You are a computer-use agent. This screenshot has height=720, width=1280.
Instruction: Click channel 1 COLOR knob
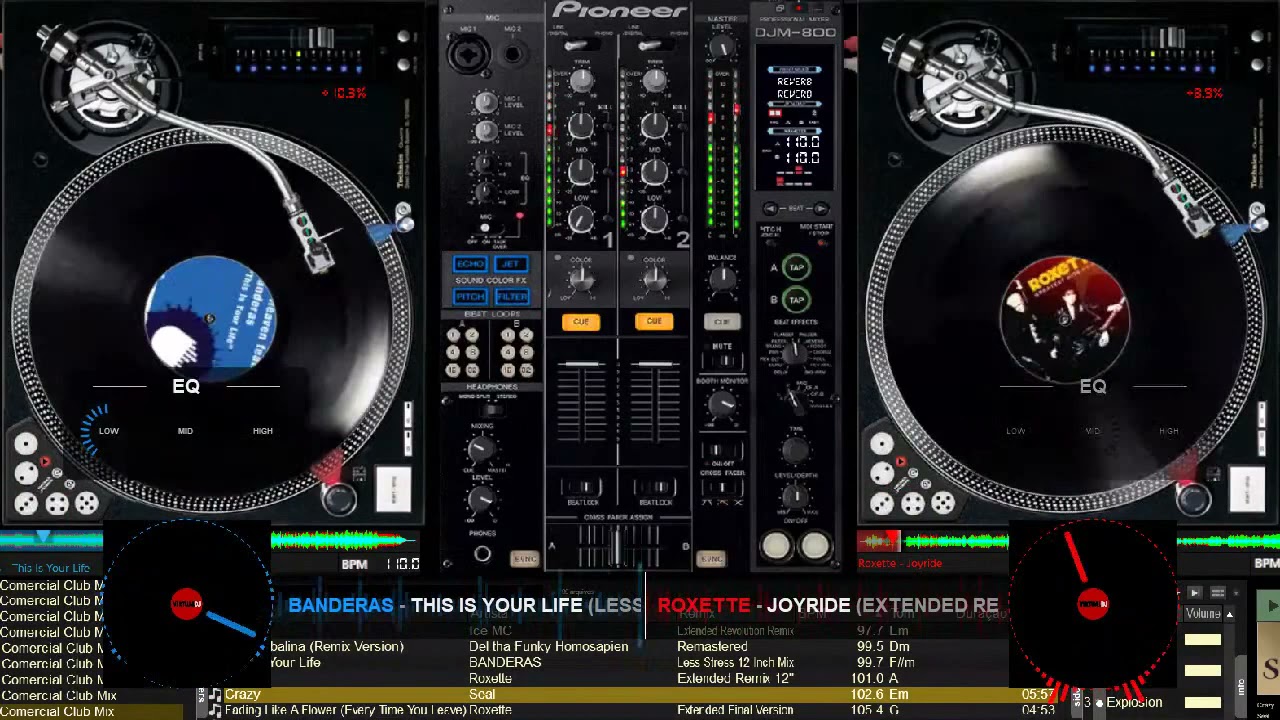pos(581,282)
